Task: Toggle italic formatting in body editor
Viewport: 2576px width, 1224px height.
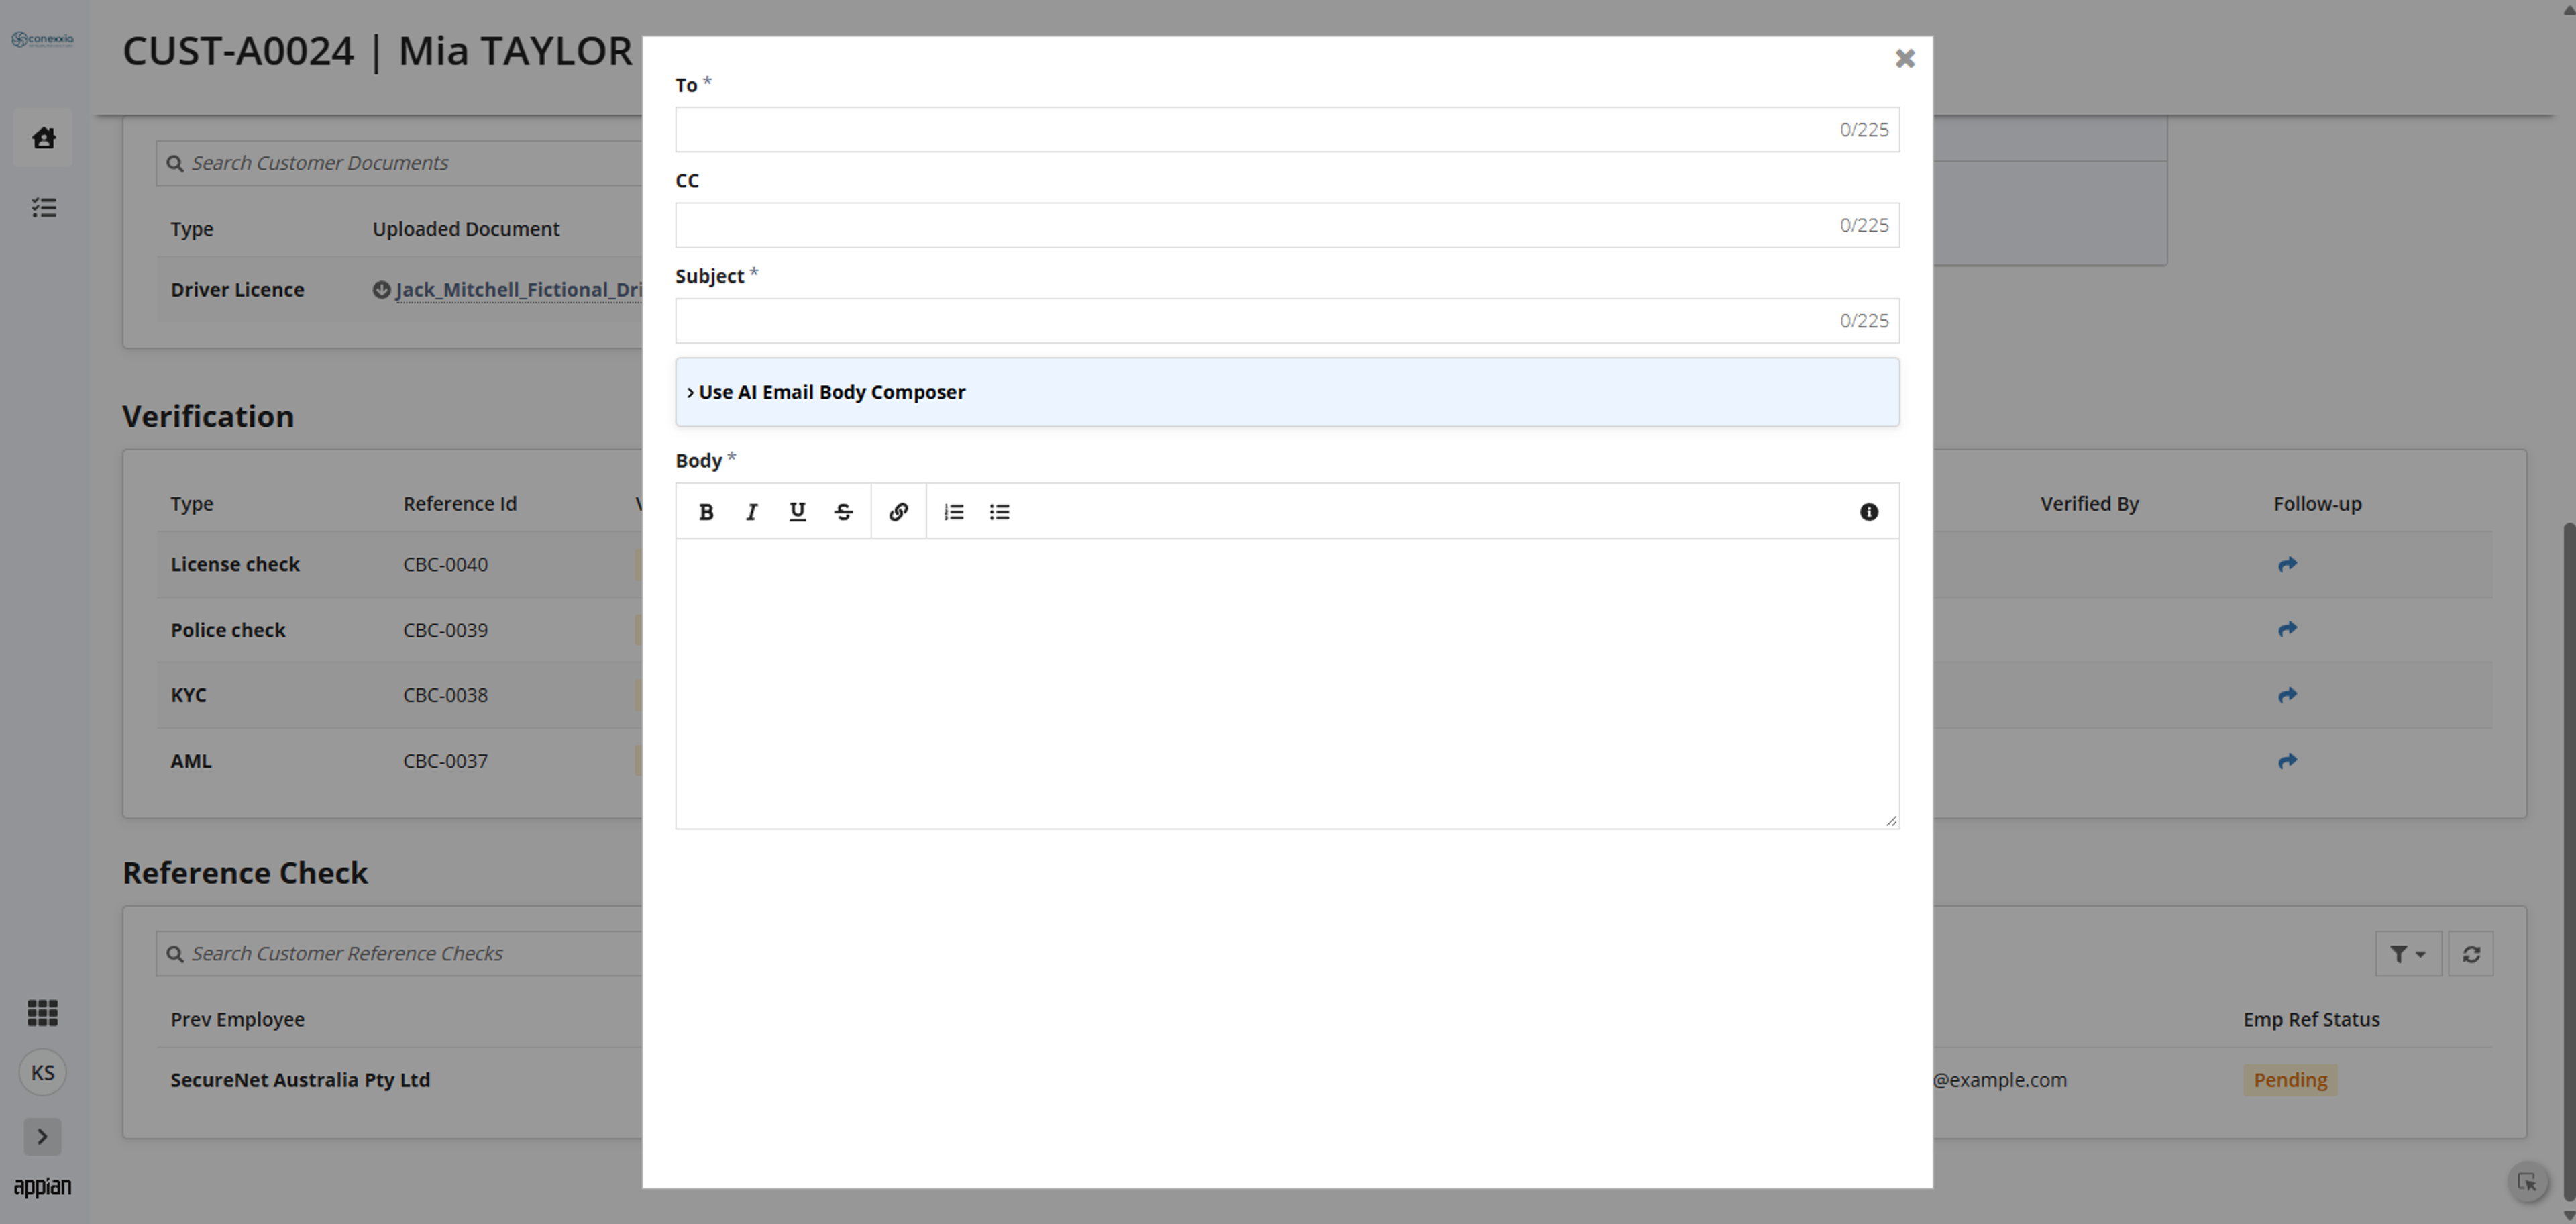Action: (x=751, y=512)
